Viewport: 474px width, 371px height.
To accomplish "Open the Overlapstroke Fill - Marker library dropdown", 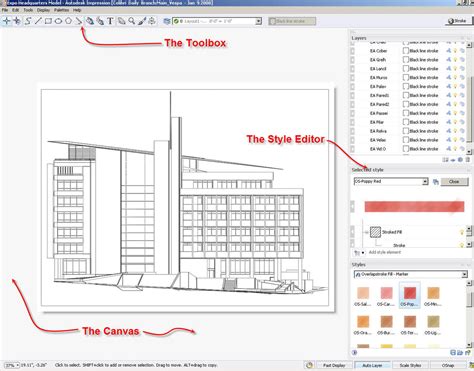I will click(x=464, y=274).
